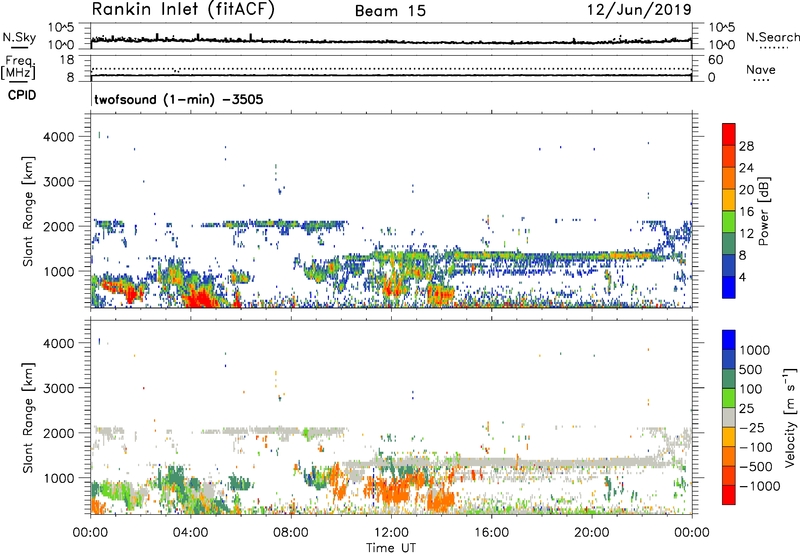Image resolution: width=800 pixels, height=554 pixels.
Task: Click the bright blue bottom Power color bar segment
Action: [729, 287]
